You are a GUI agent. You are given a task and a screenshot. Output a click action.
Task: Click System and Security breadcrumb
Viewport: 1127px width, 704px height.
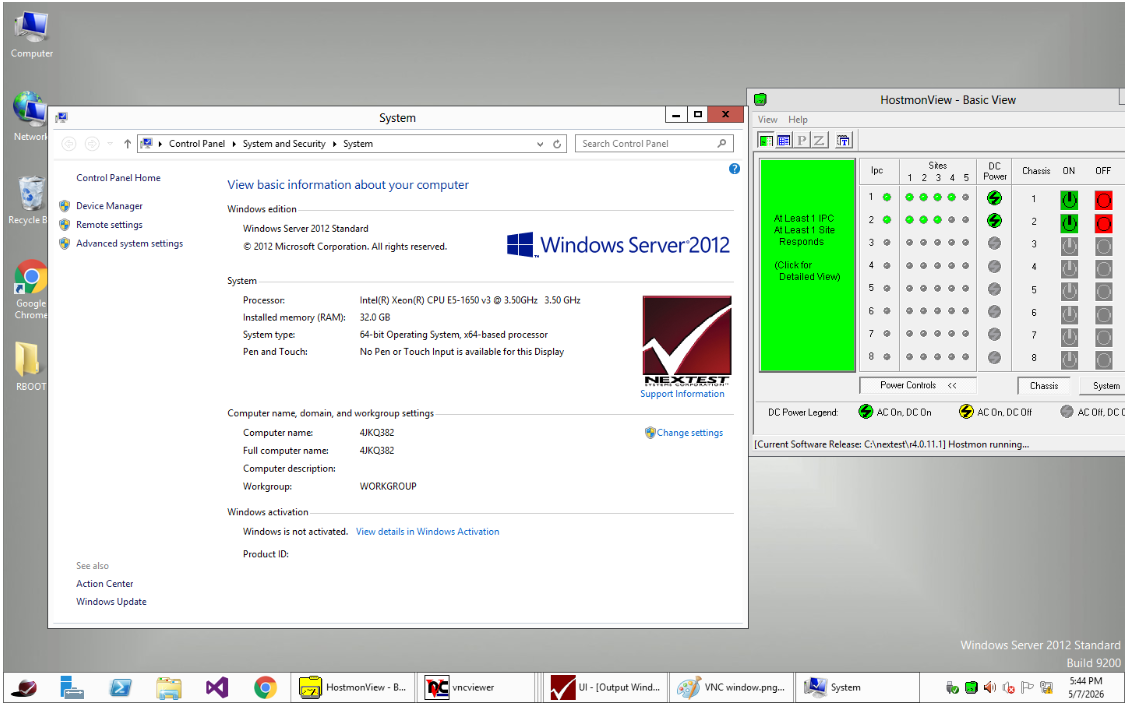tap(284, 144)
